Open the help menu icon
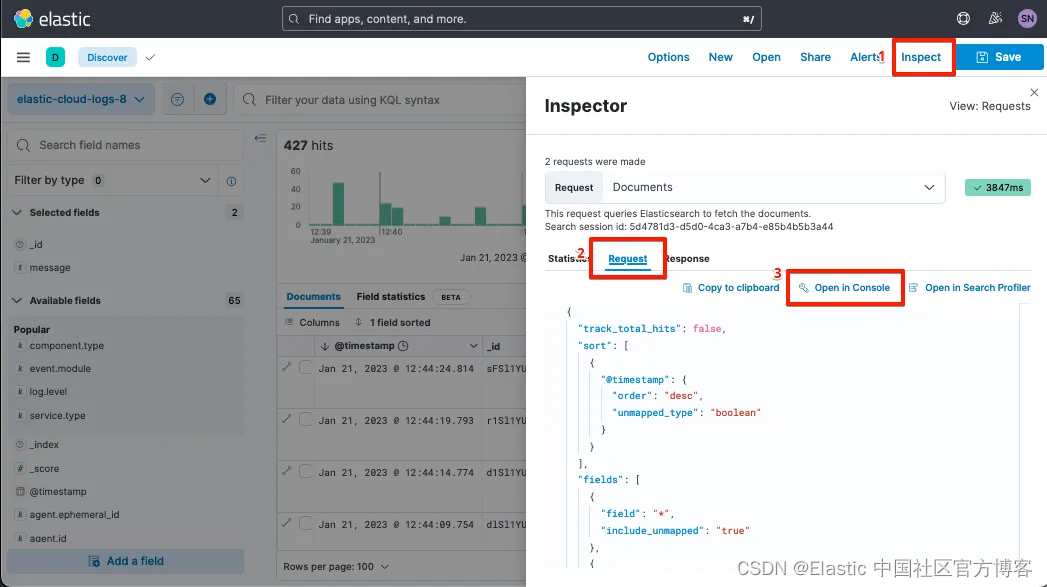Viewport: 1047px width, 587px height. pyautogui.click(x=963, y=19)
